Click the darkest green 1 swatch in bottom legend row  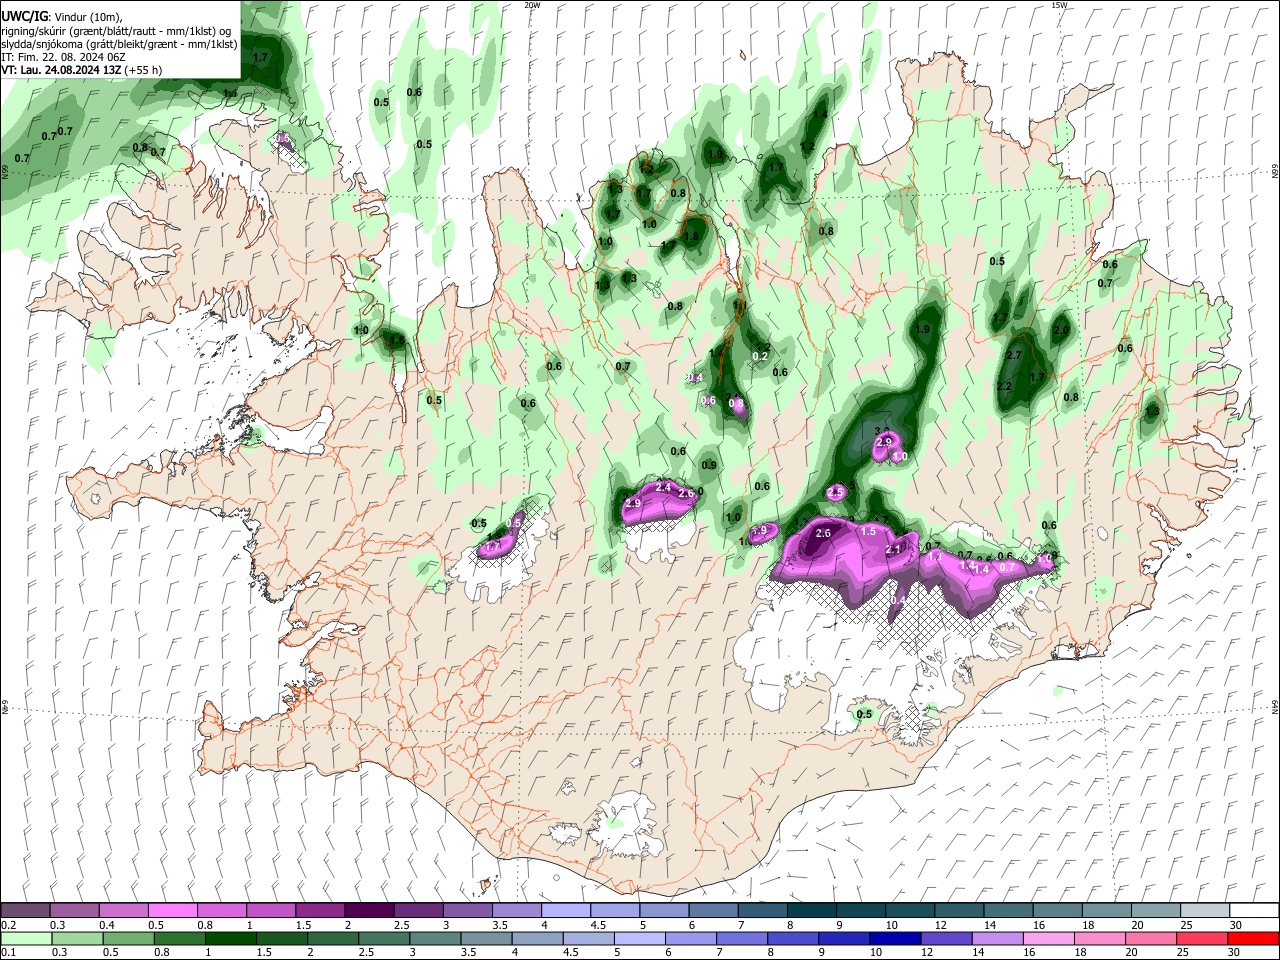click(x=230, y=939)
